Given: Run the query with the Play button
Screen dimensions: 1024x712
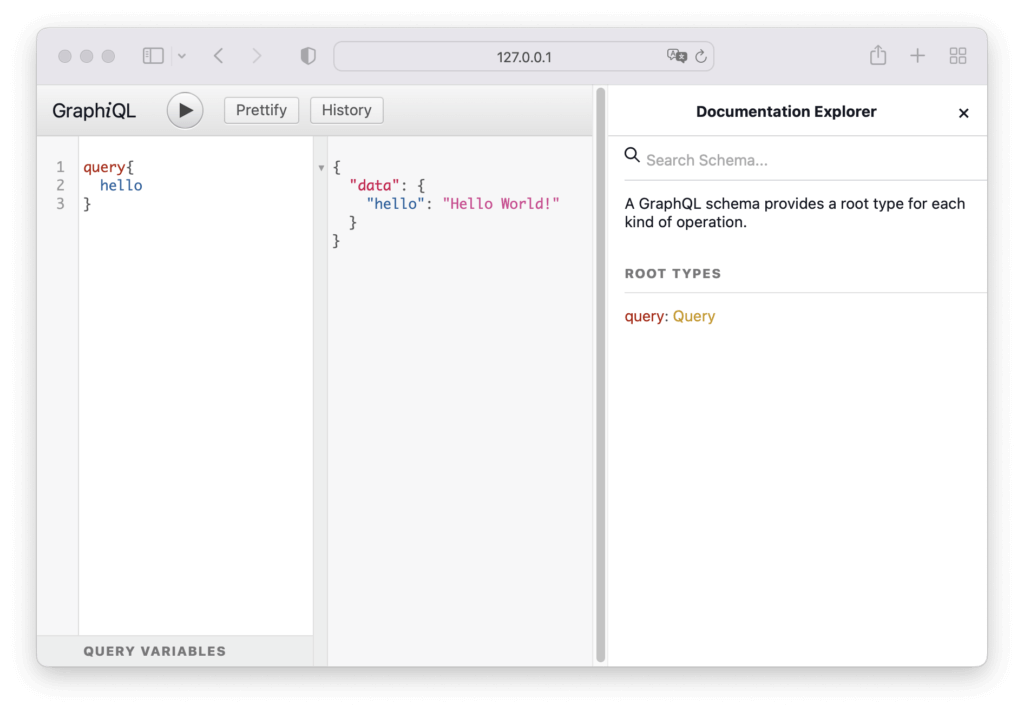Looking at the screenshot, I should [x=184, y=110].
